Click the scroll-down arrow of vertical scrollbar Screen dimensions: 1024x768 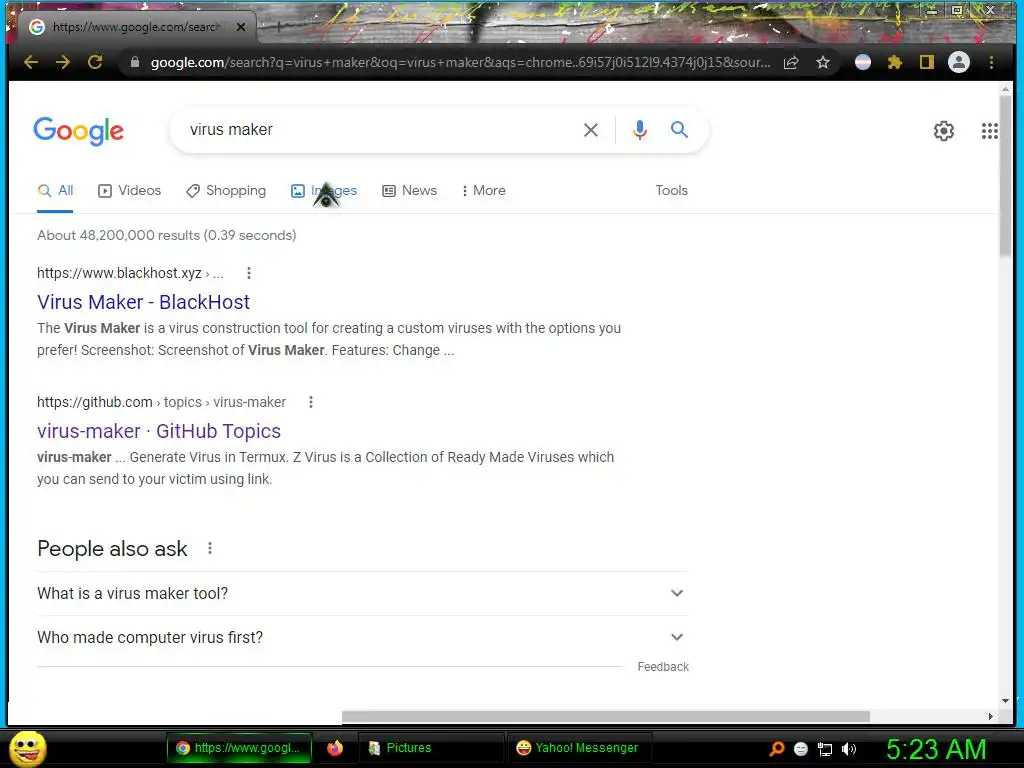click(x=1006, y=701)
